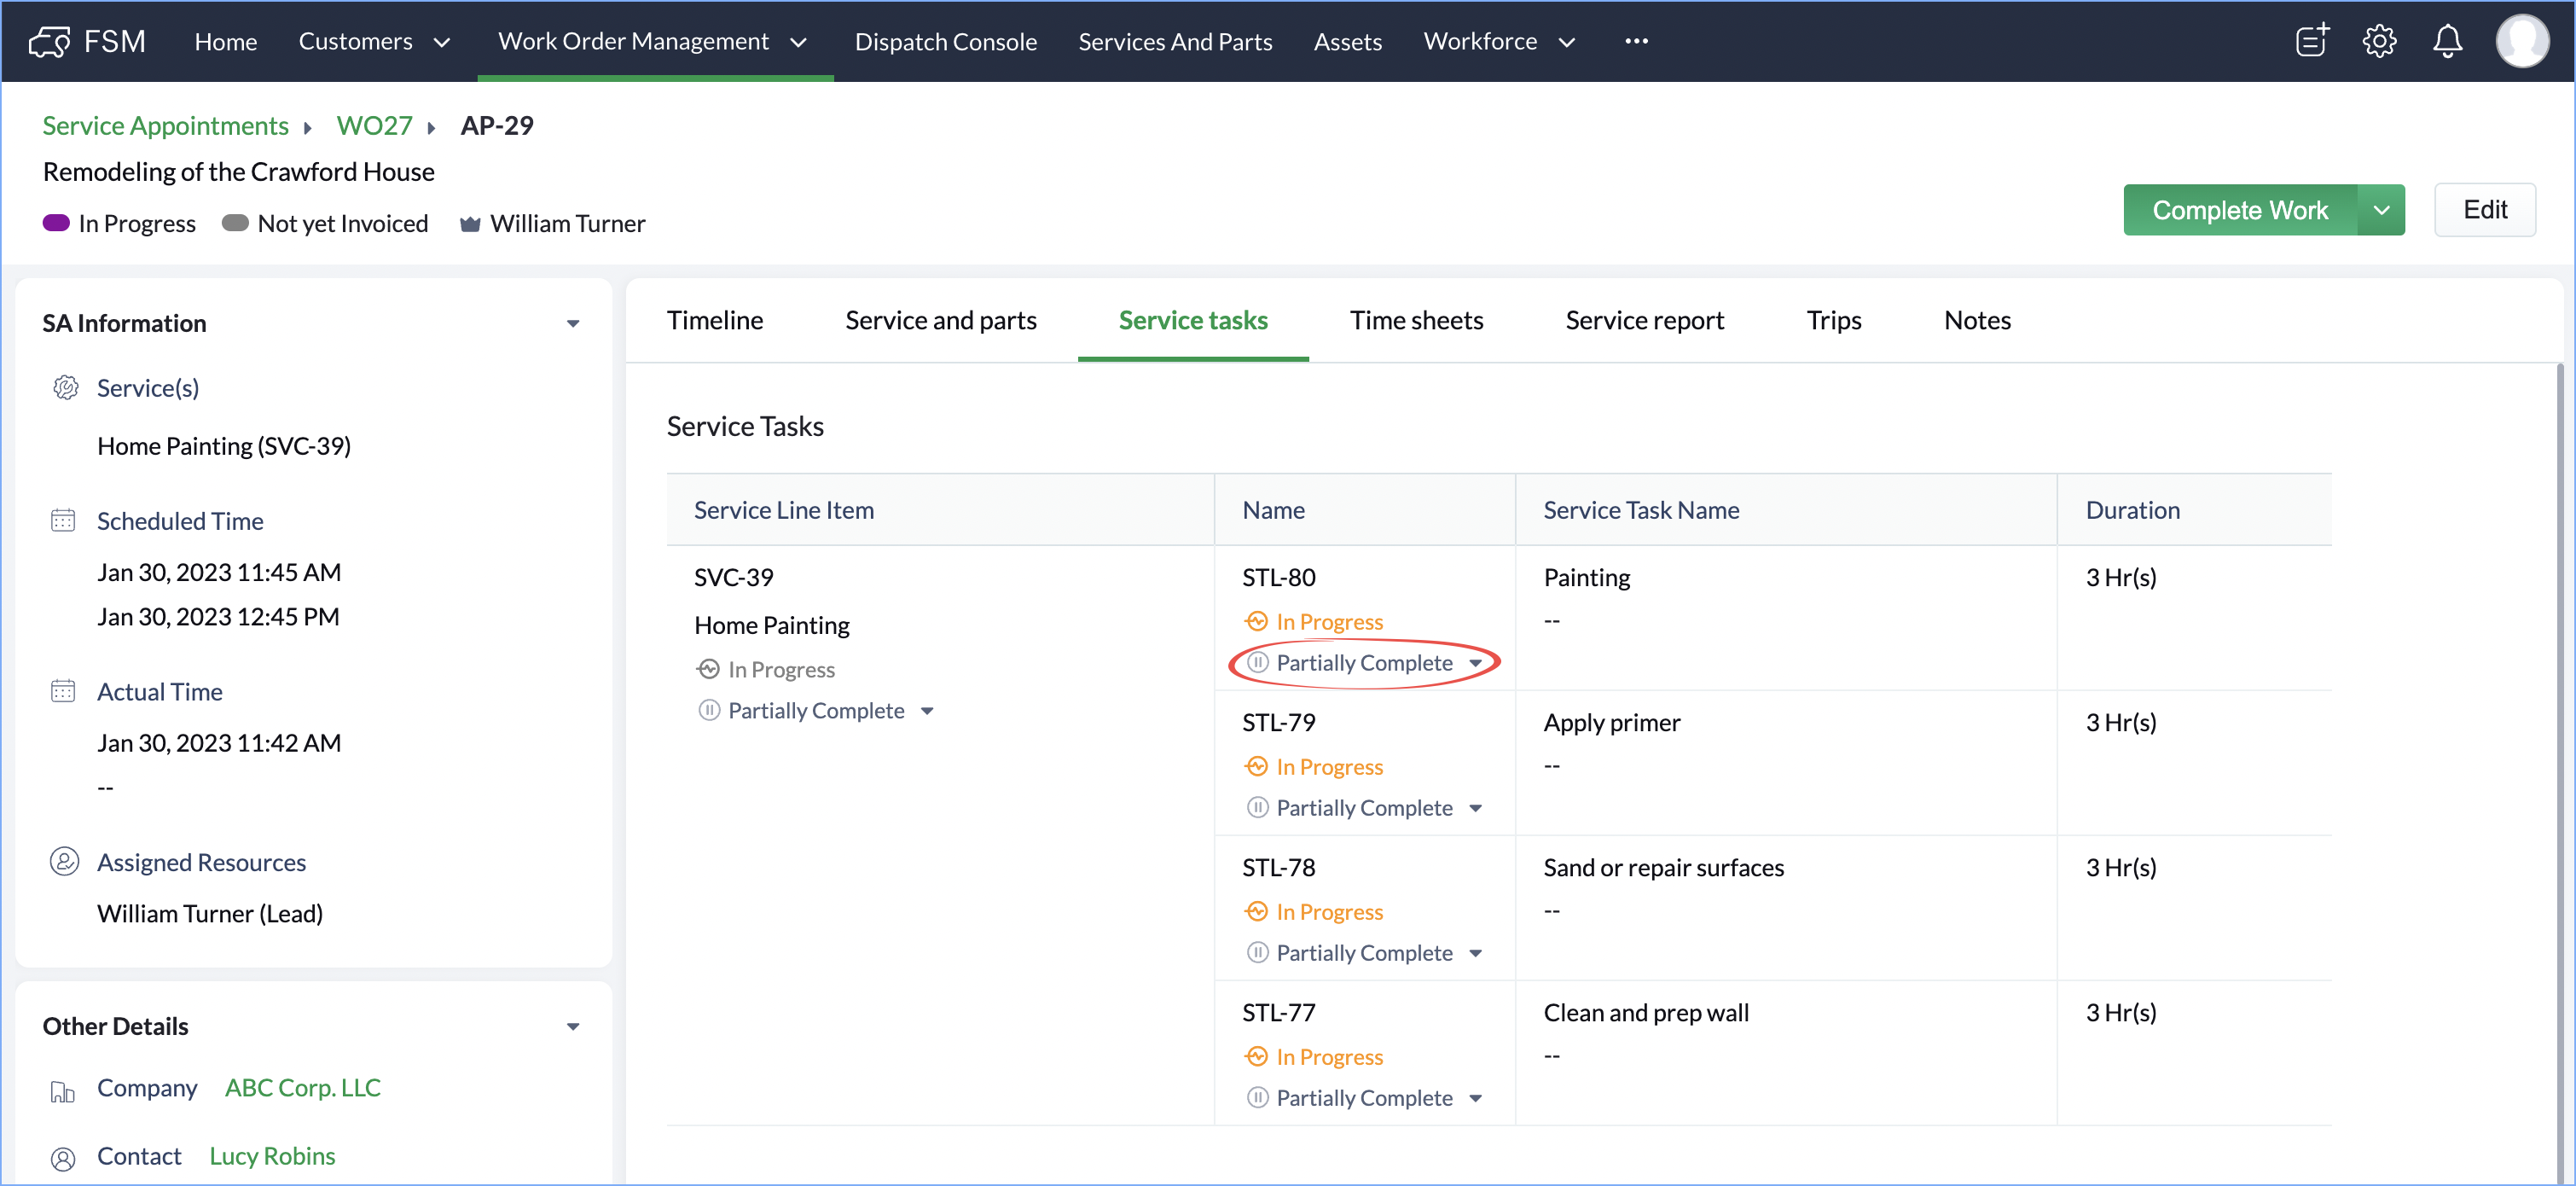Collapse the SA Information section
The height and width of the screenshot is (1186, 2576).
(x=573, y=323)
